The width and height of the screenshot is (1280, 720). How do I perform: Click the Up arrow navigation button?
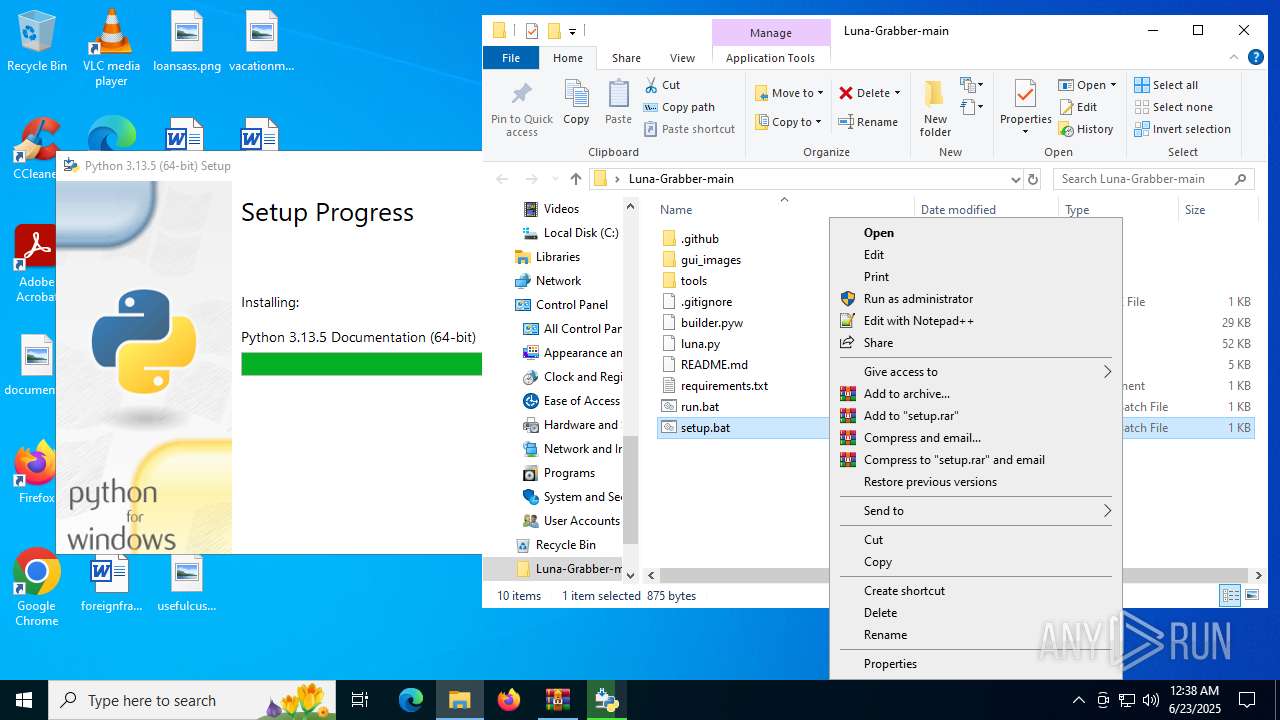pyautogui.click(x=576, y=179)
